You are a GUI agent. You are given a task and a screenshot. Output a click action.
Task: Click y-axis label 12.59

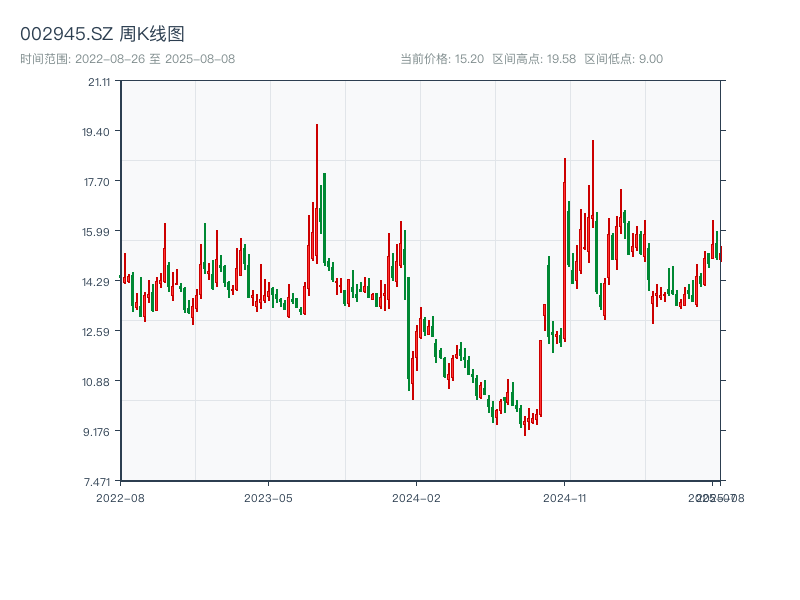[x=96, y=332]
